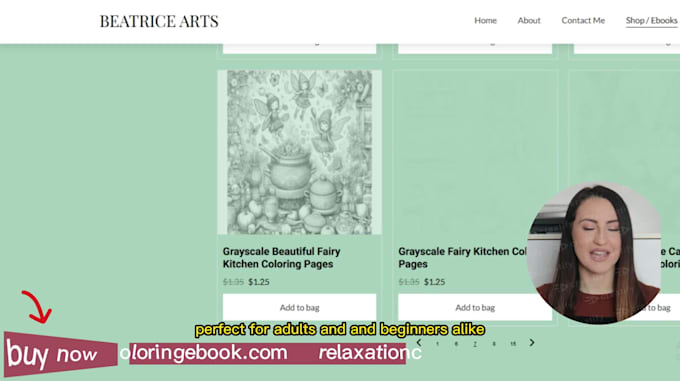The width and height of the screenshot is (680, 381).
Task: Go to previous products page arrow
Action: (419, 343)
